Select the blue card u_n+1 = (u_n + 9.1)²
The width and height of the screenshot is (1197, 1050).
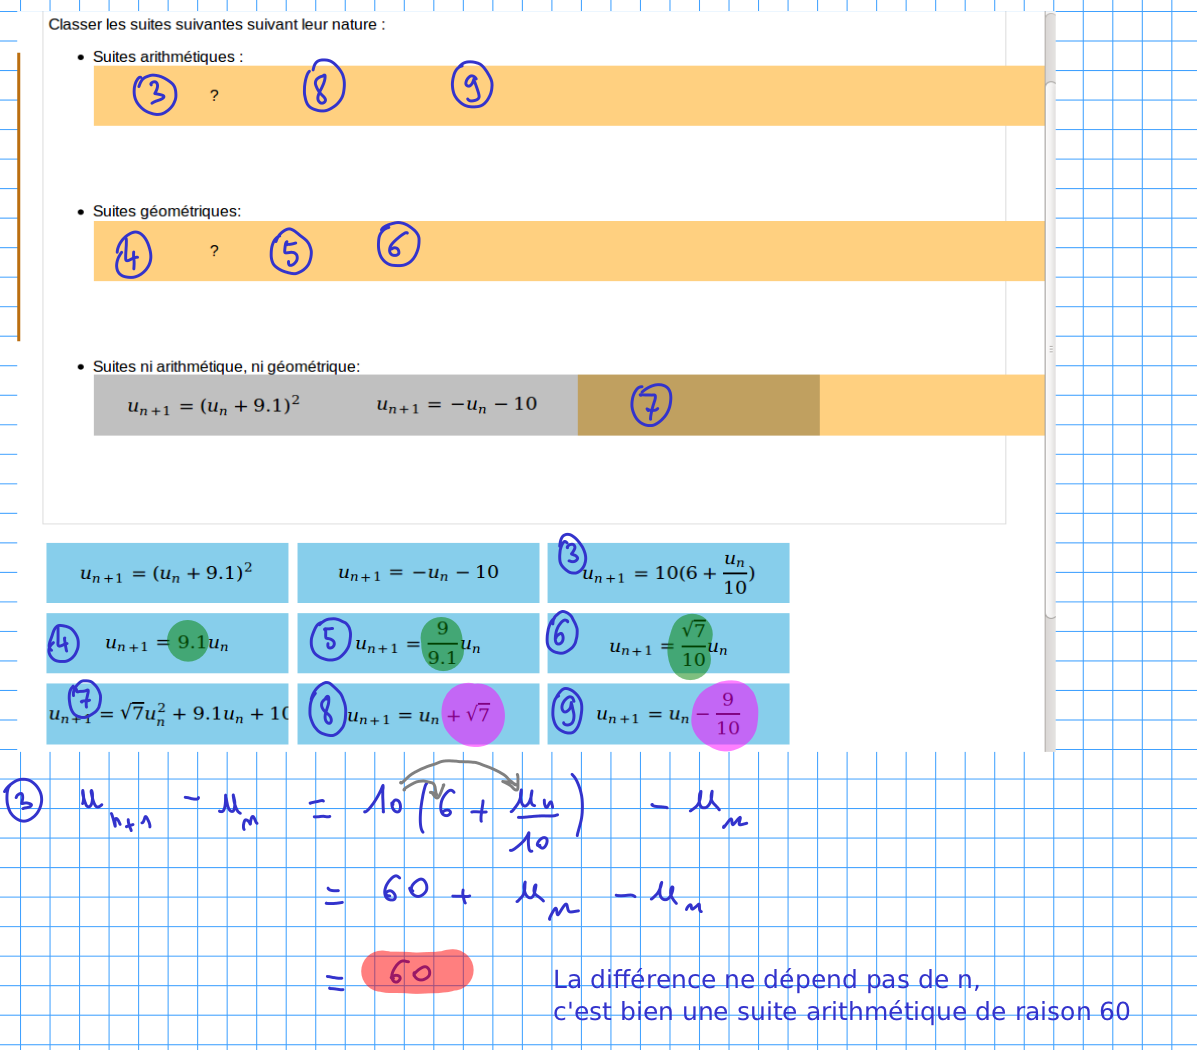pos(167,573)
